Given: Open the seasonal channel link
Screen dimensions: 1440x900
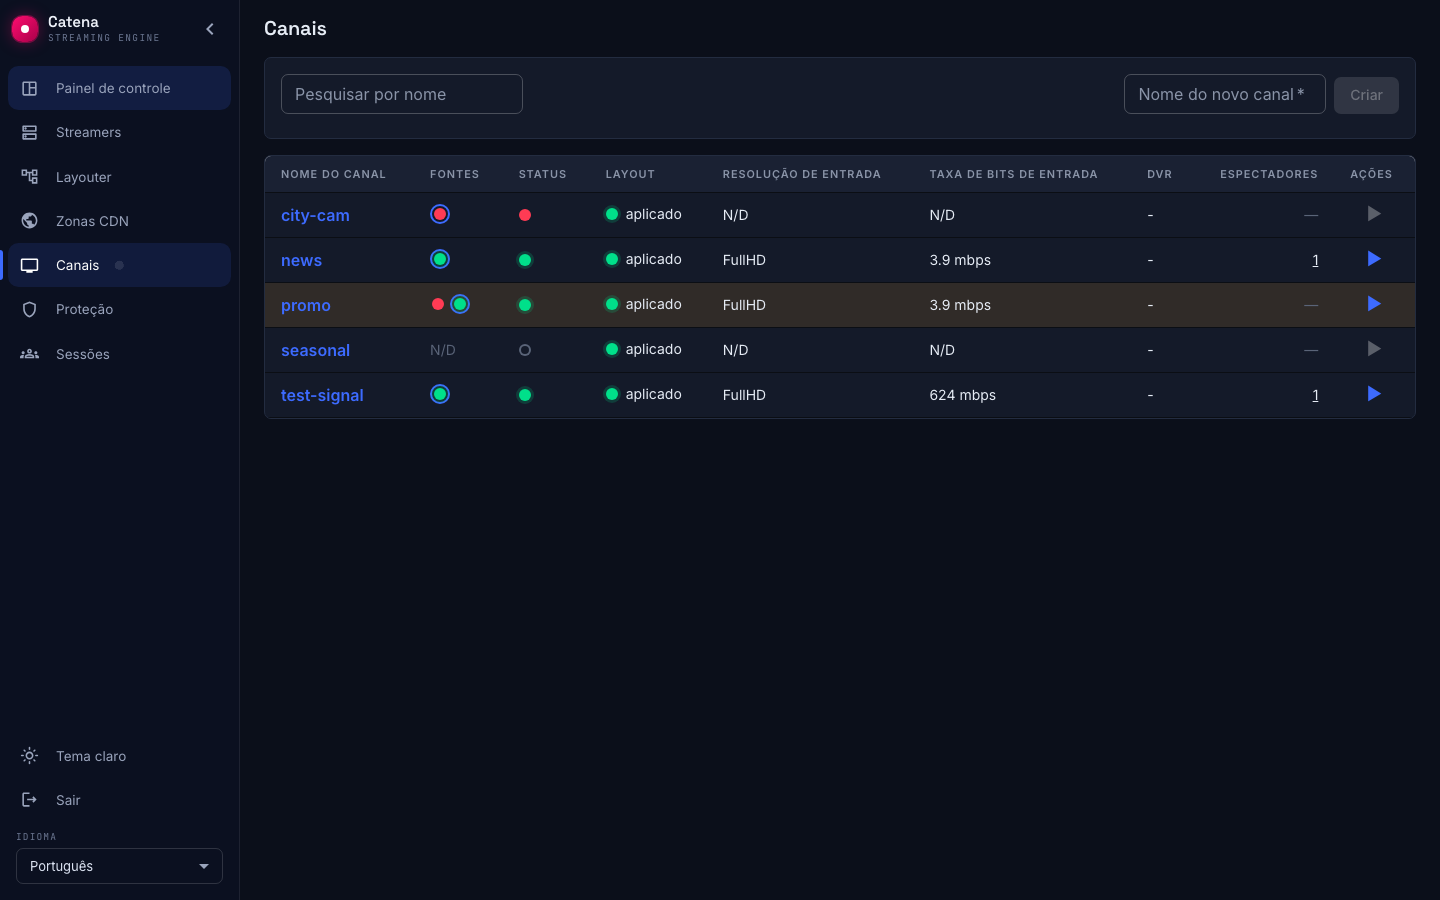Looking at the screenshot, I should [315, 350].
